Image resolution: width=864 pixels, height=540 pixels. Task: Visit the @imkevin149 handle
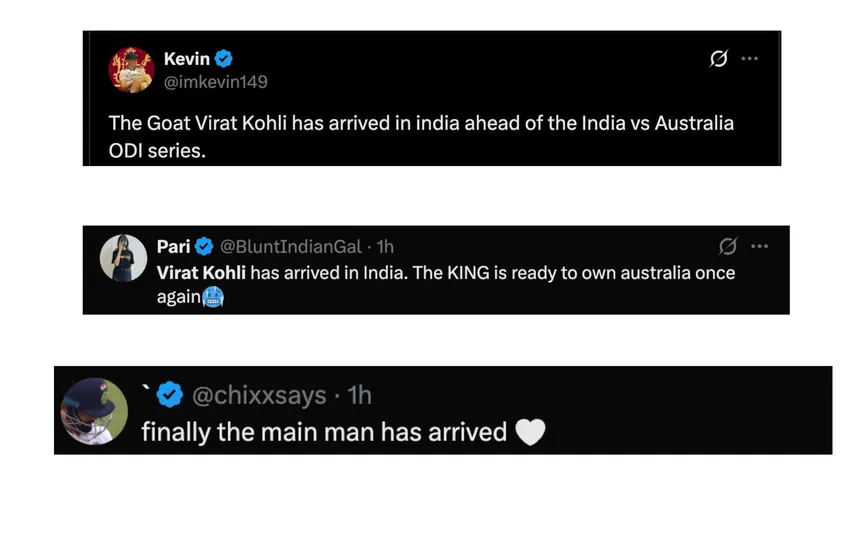(215, 82)
